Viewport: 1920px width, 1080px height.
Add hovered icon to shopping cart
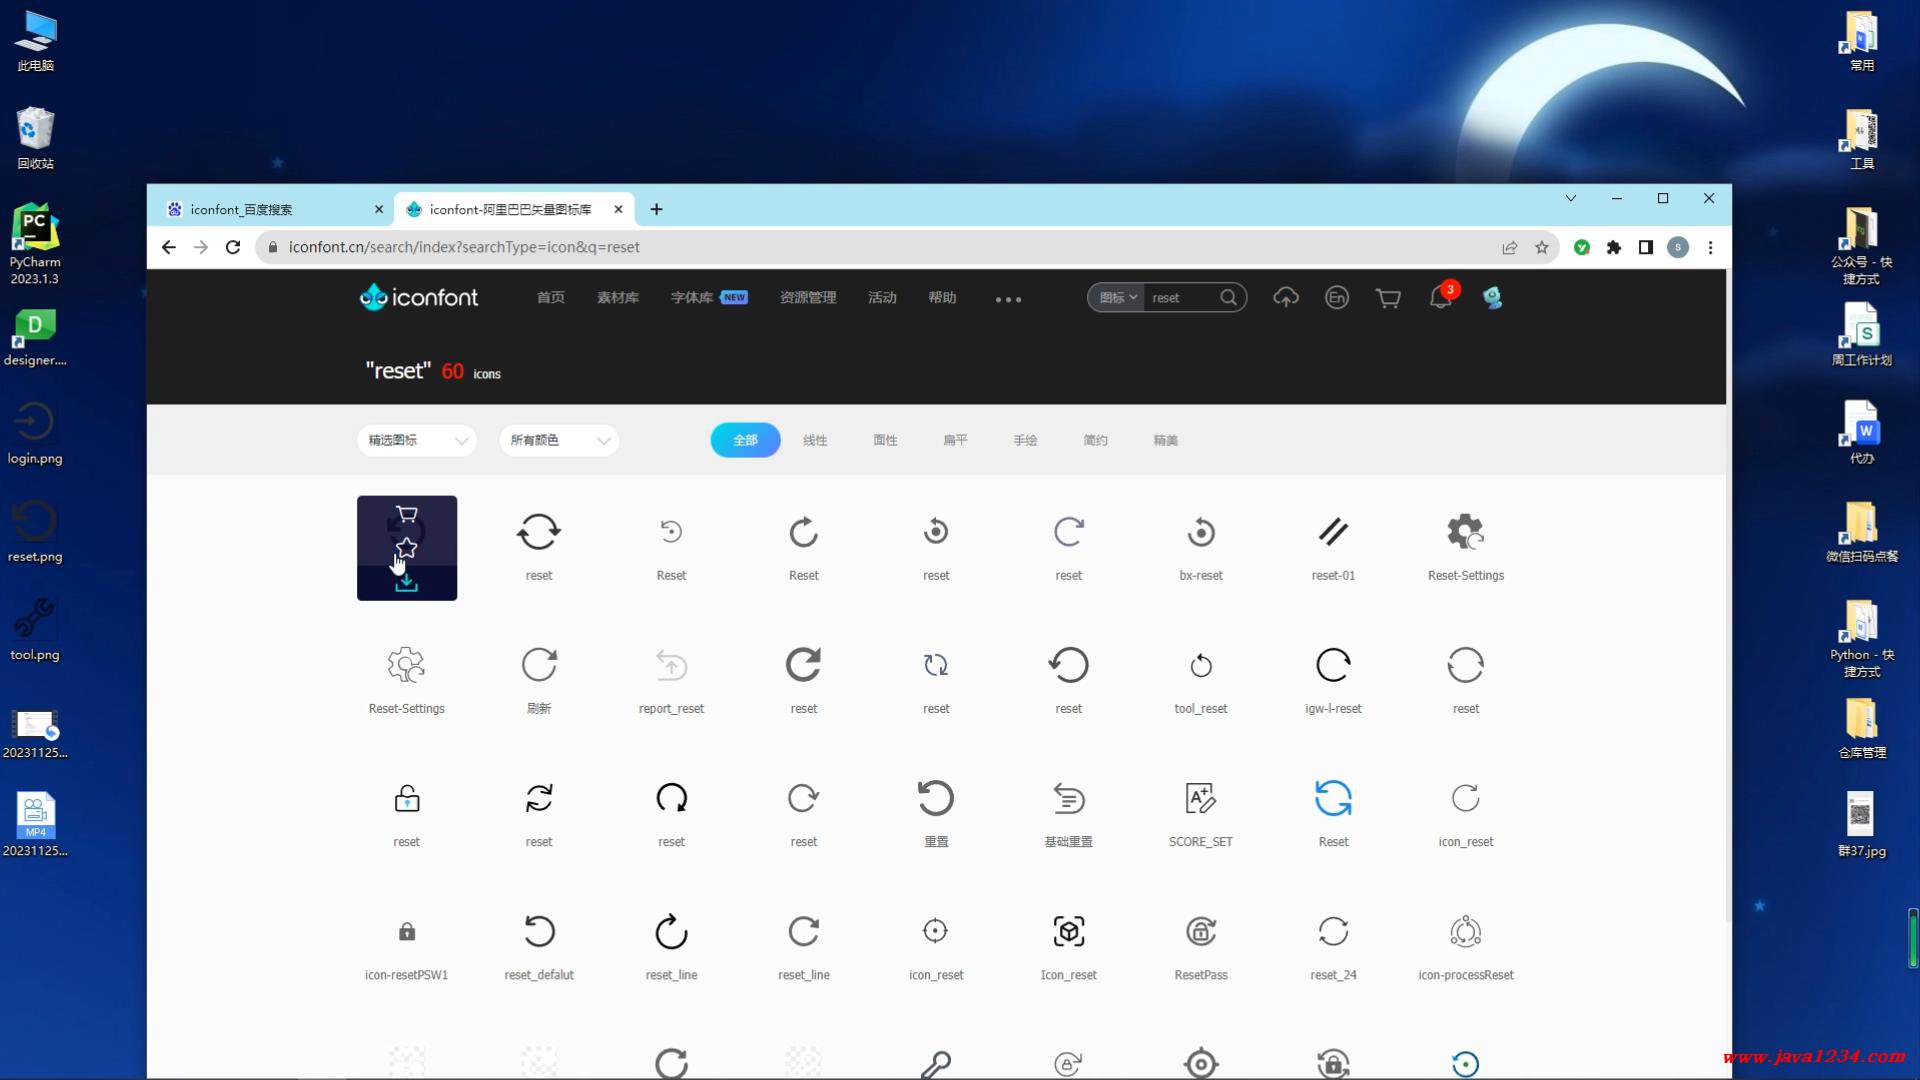pos(406,514)
